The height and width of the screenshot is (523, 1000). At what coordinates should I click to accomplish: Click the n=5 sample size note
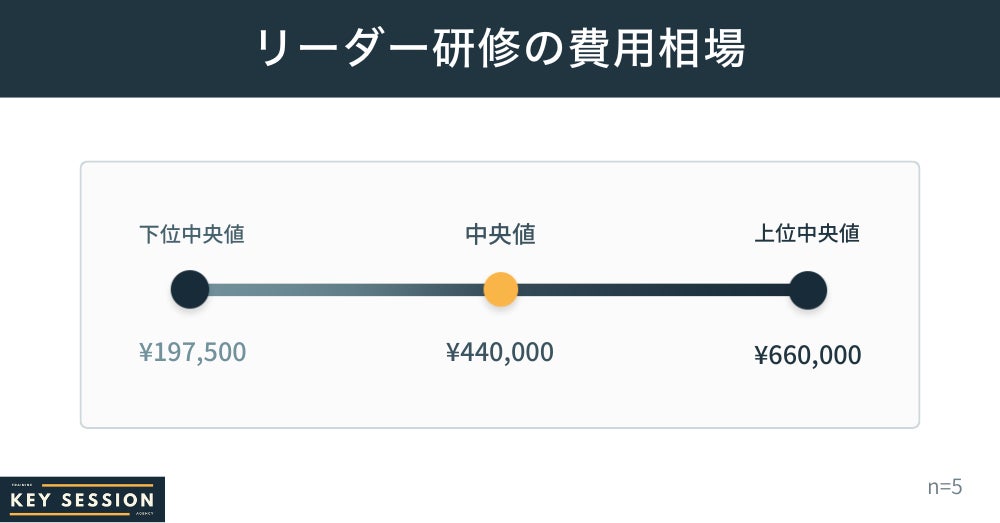(944, 487)
